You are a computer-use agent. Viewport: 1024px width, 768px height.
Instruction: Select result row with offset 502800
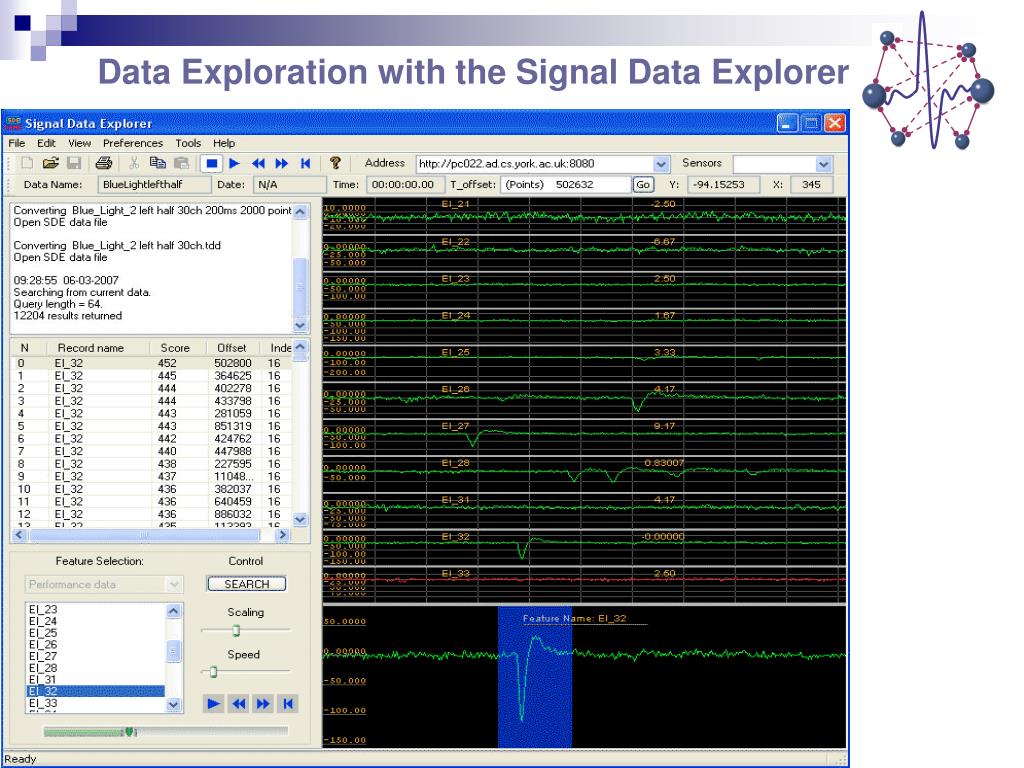(x=152, y=363)
